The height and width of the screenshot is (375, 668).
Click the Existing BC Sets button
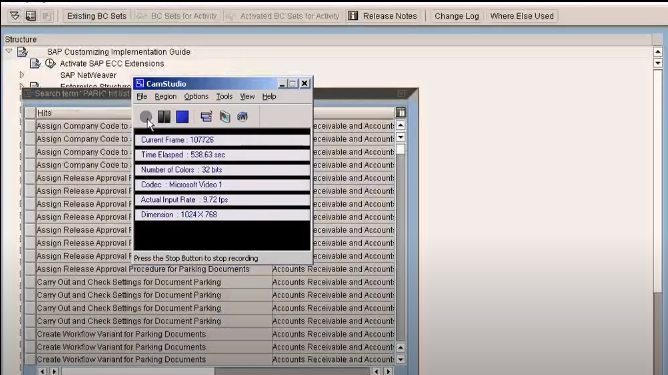point(97,16)
